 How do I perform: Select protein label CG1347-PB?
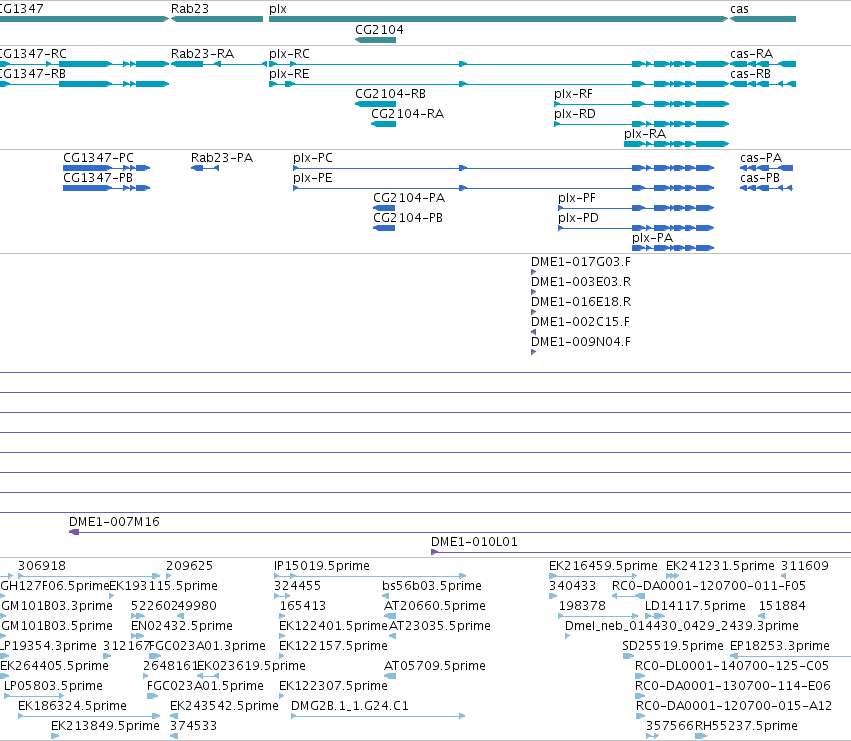pos(98,178)
